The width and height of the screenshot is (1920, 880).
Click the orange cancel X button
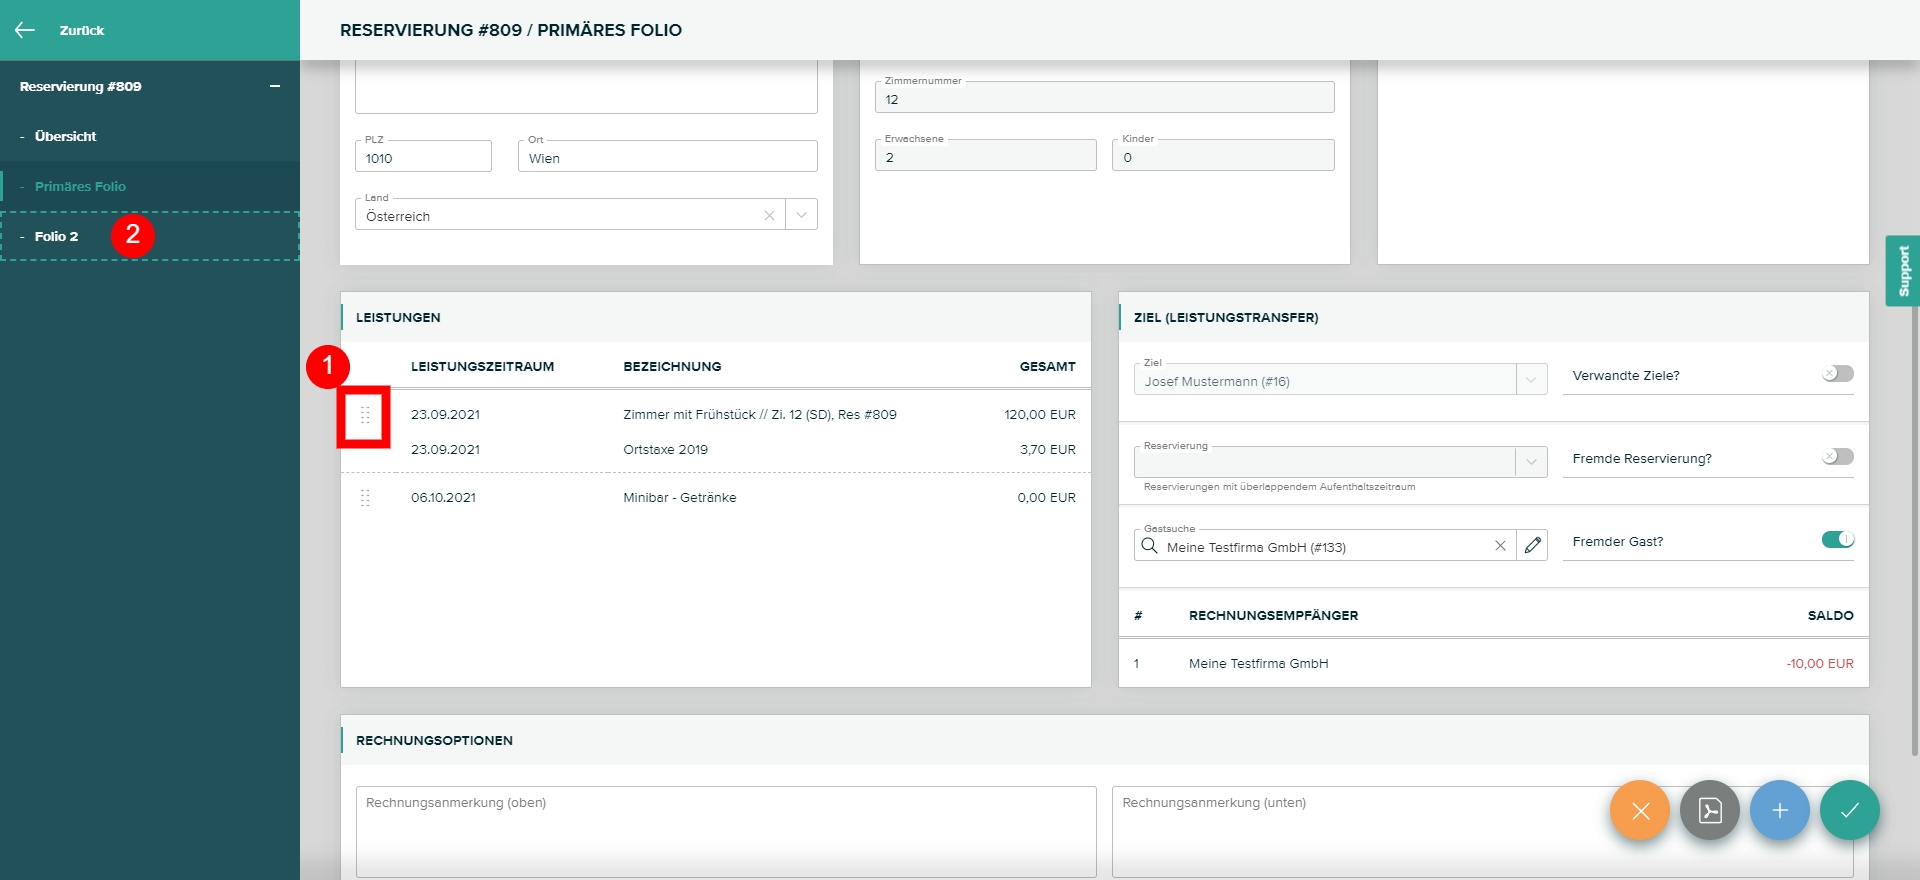point(1640,810)
